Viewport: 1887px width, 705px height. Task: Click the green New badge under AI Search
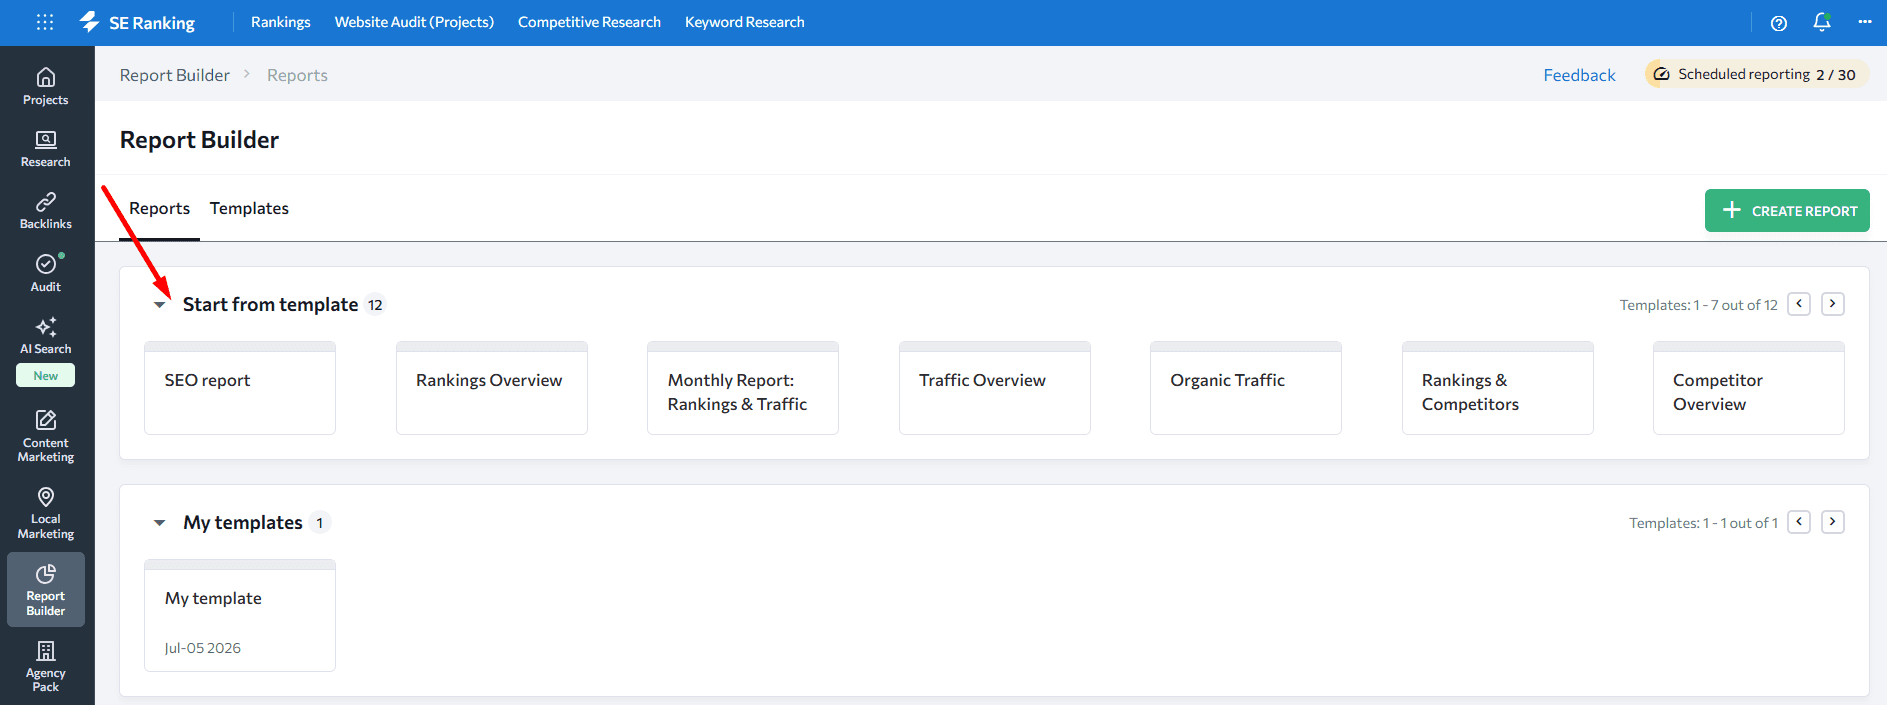coord(46,376)
